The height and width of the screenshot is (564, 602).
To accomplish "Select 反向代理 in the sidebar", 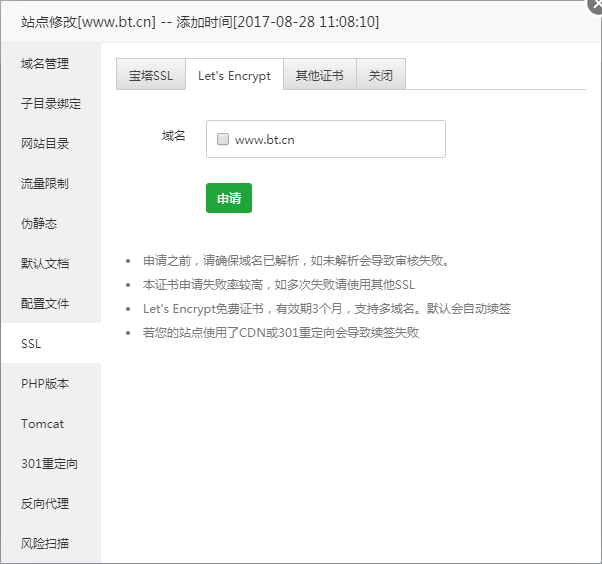I will click(x=46, y=503).
